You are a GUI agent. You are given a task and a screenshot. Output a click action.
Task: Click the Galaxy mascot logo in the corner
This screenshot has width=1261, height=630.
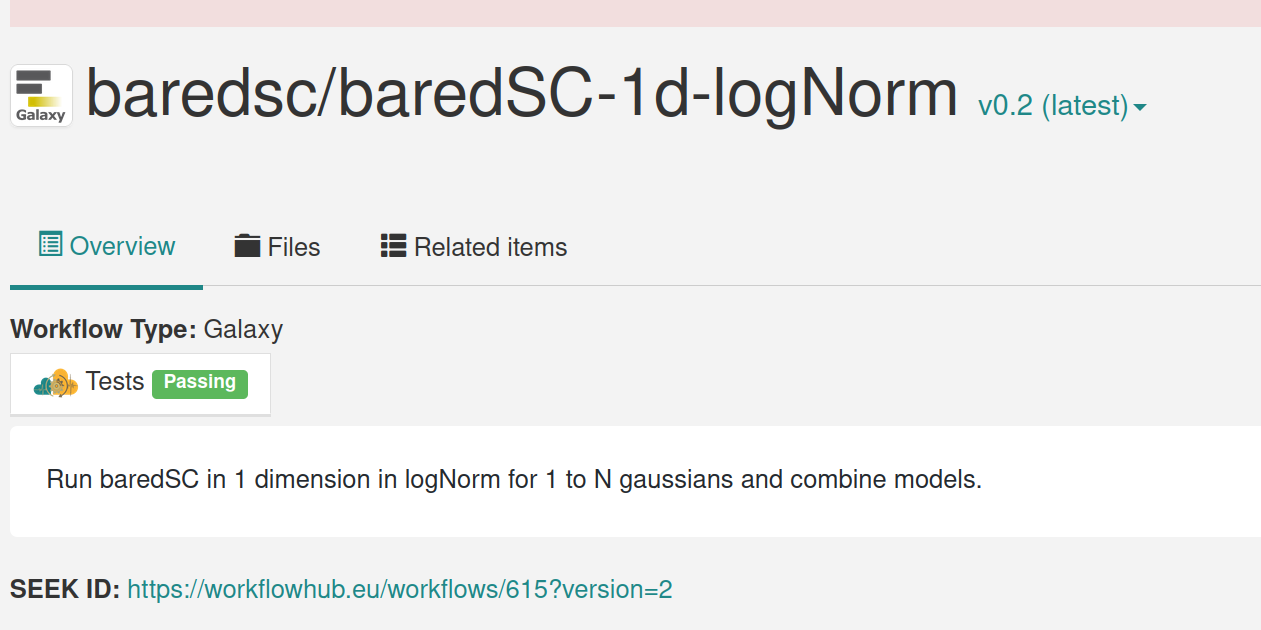point(40,95)
